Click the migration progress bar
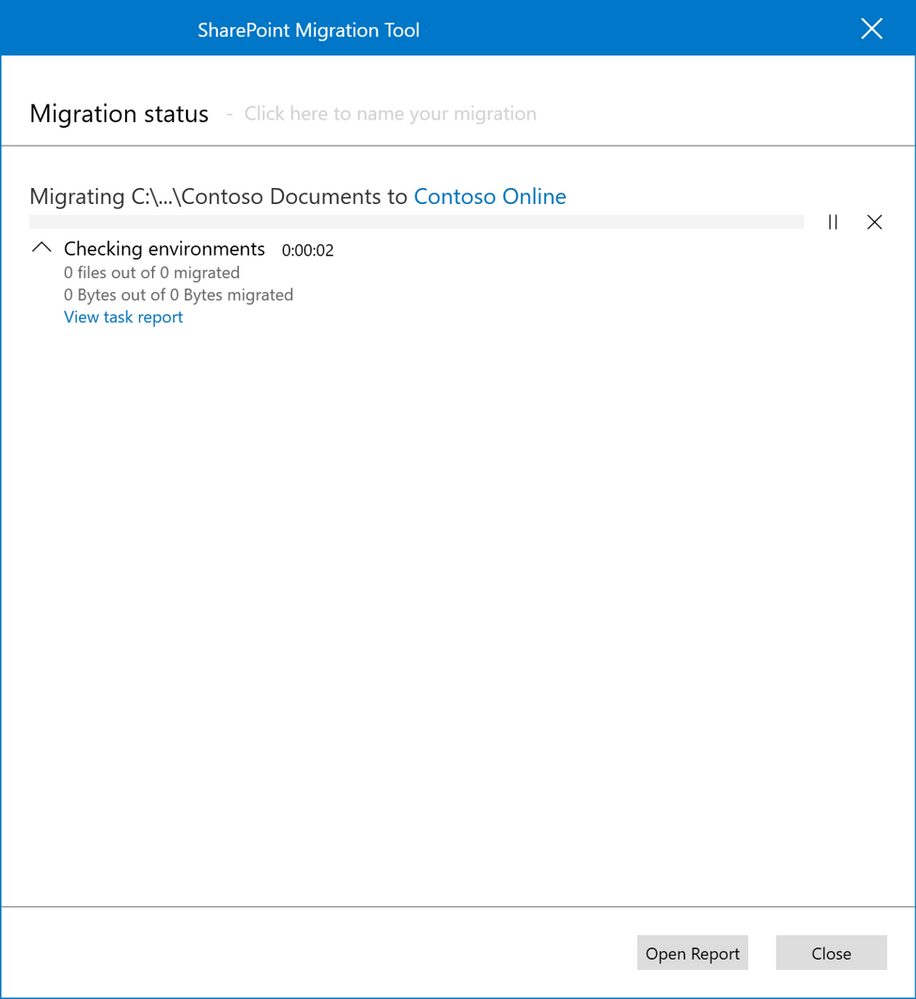 click(x=417, y=222)
